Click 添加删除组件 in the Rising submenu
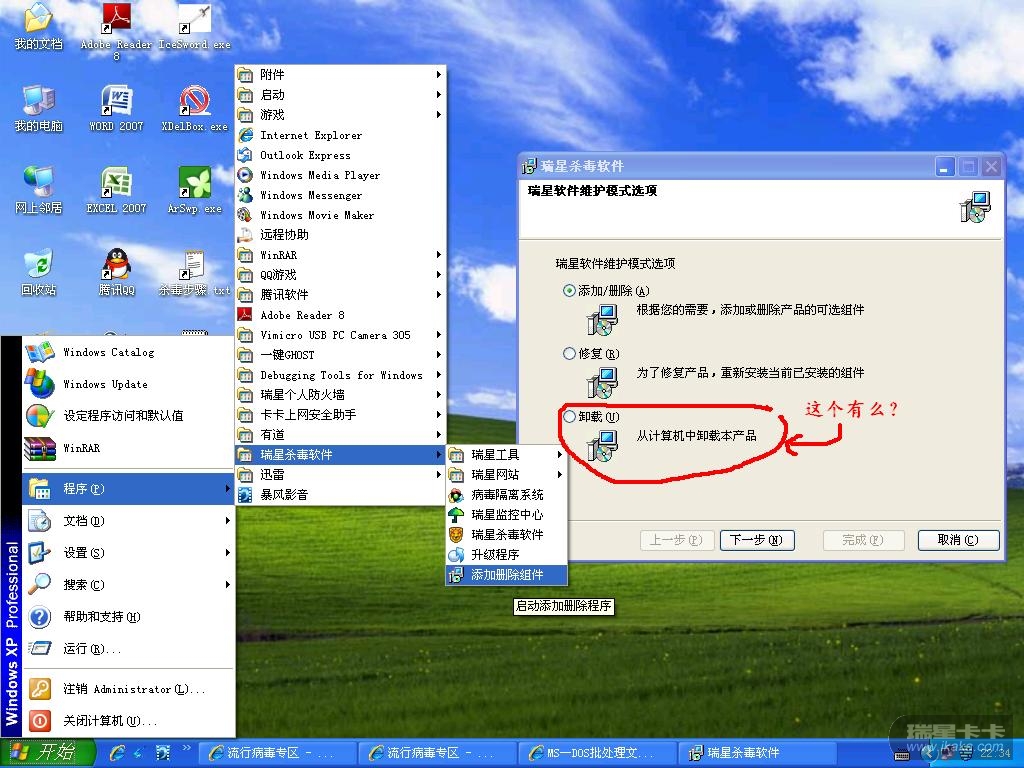This screenshot has width=1024, height=768. click(507, 575)
